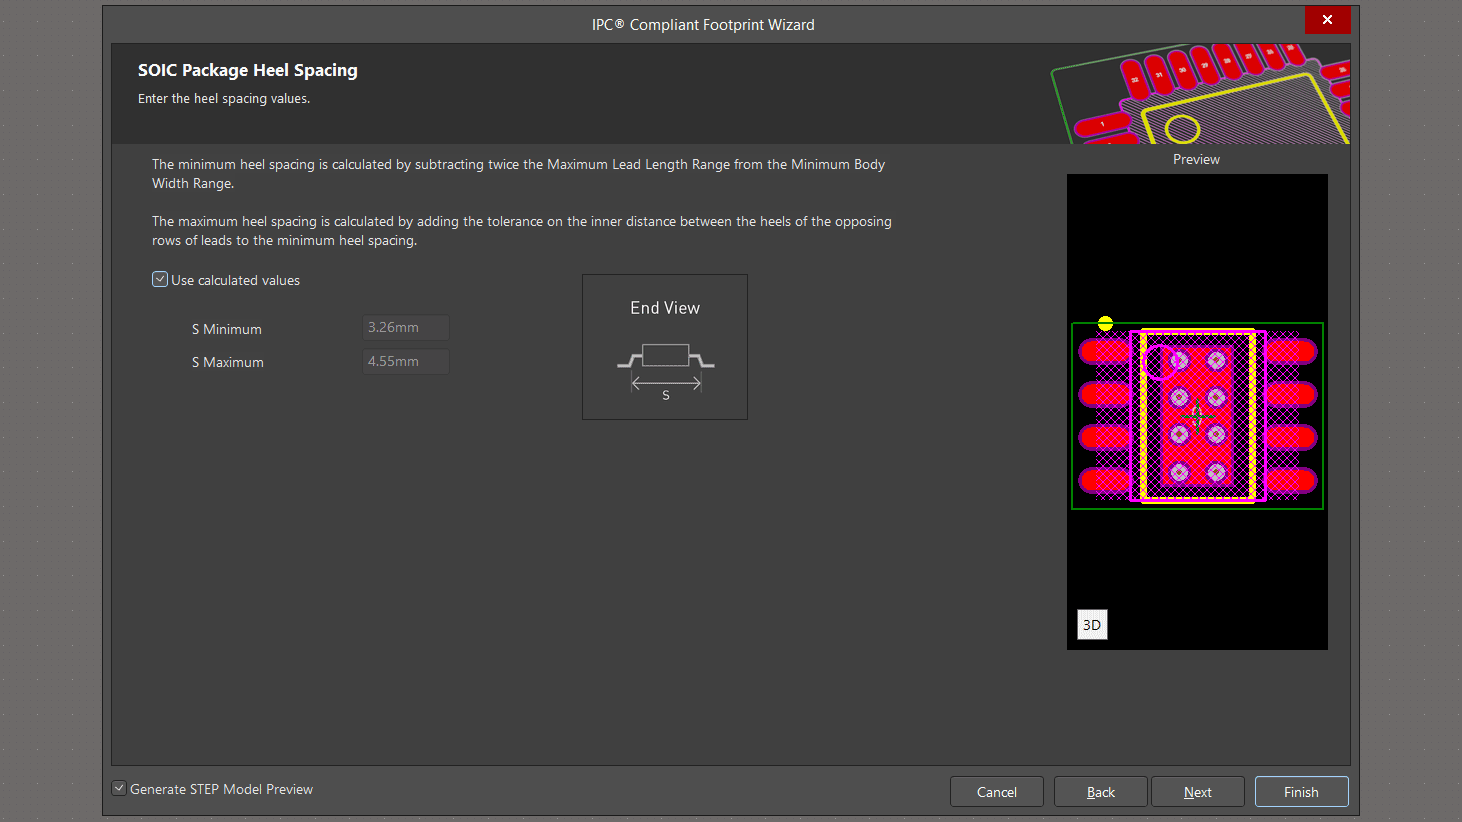Select the yellow pin-1 marker dot

(x=1105, y=323)
